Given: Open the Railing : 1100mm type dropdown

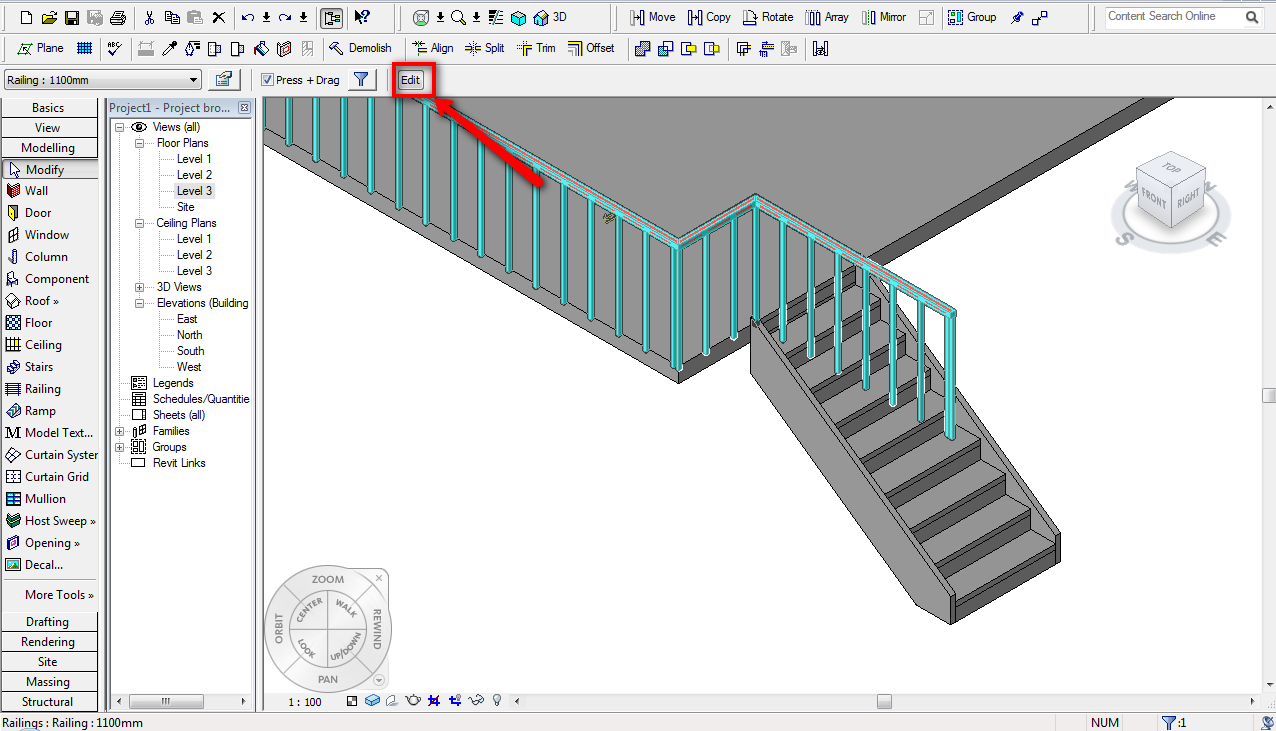Looking at the screenshot, I should point(102,80).
